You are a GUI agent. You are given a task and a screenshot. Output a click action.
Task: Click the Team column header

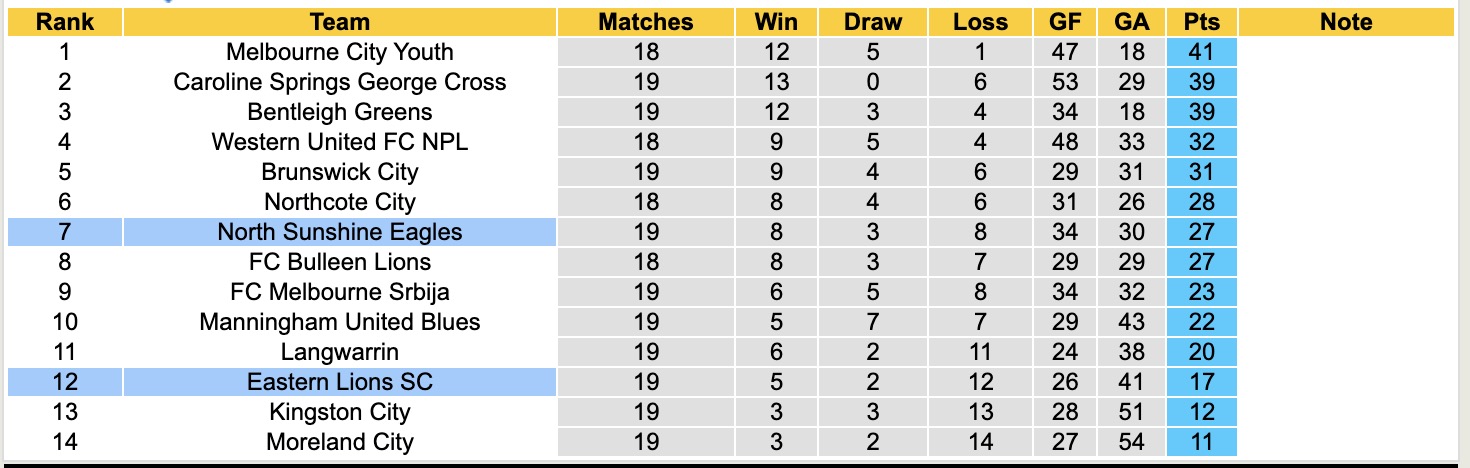tap(340, 22)
